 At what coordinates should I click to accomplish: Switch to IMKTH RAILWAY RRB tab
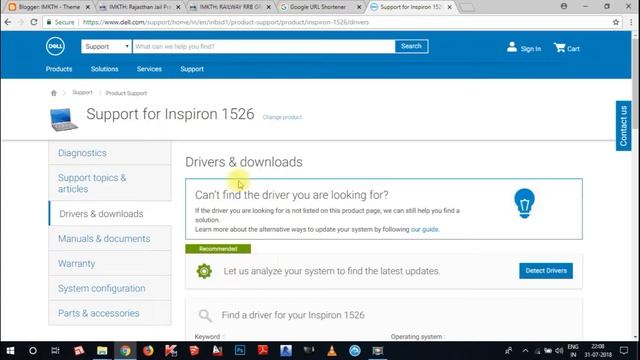click(x=229, y=7)
